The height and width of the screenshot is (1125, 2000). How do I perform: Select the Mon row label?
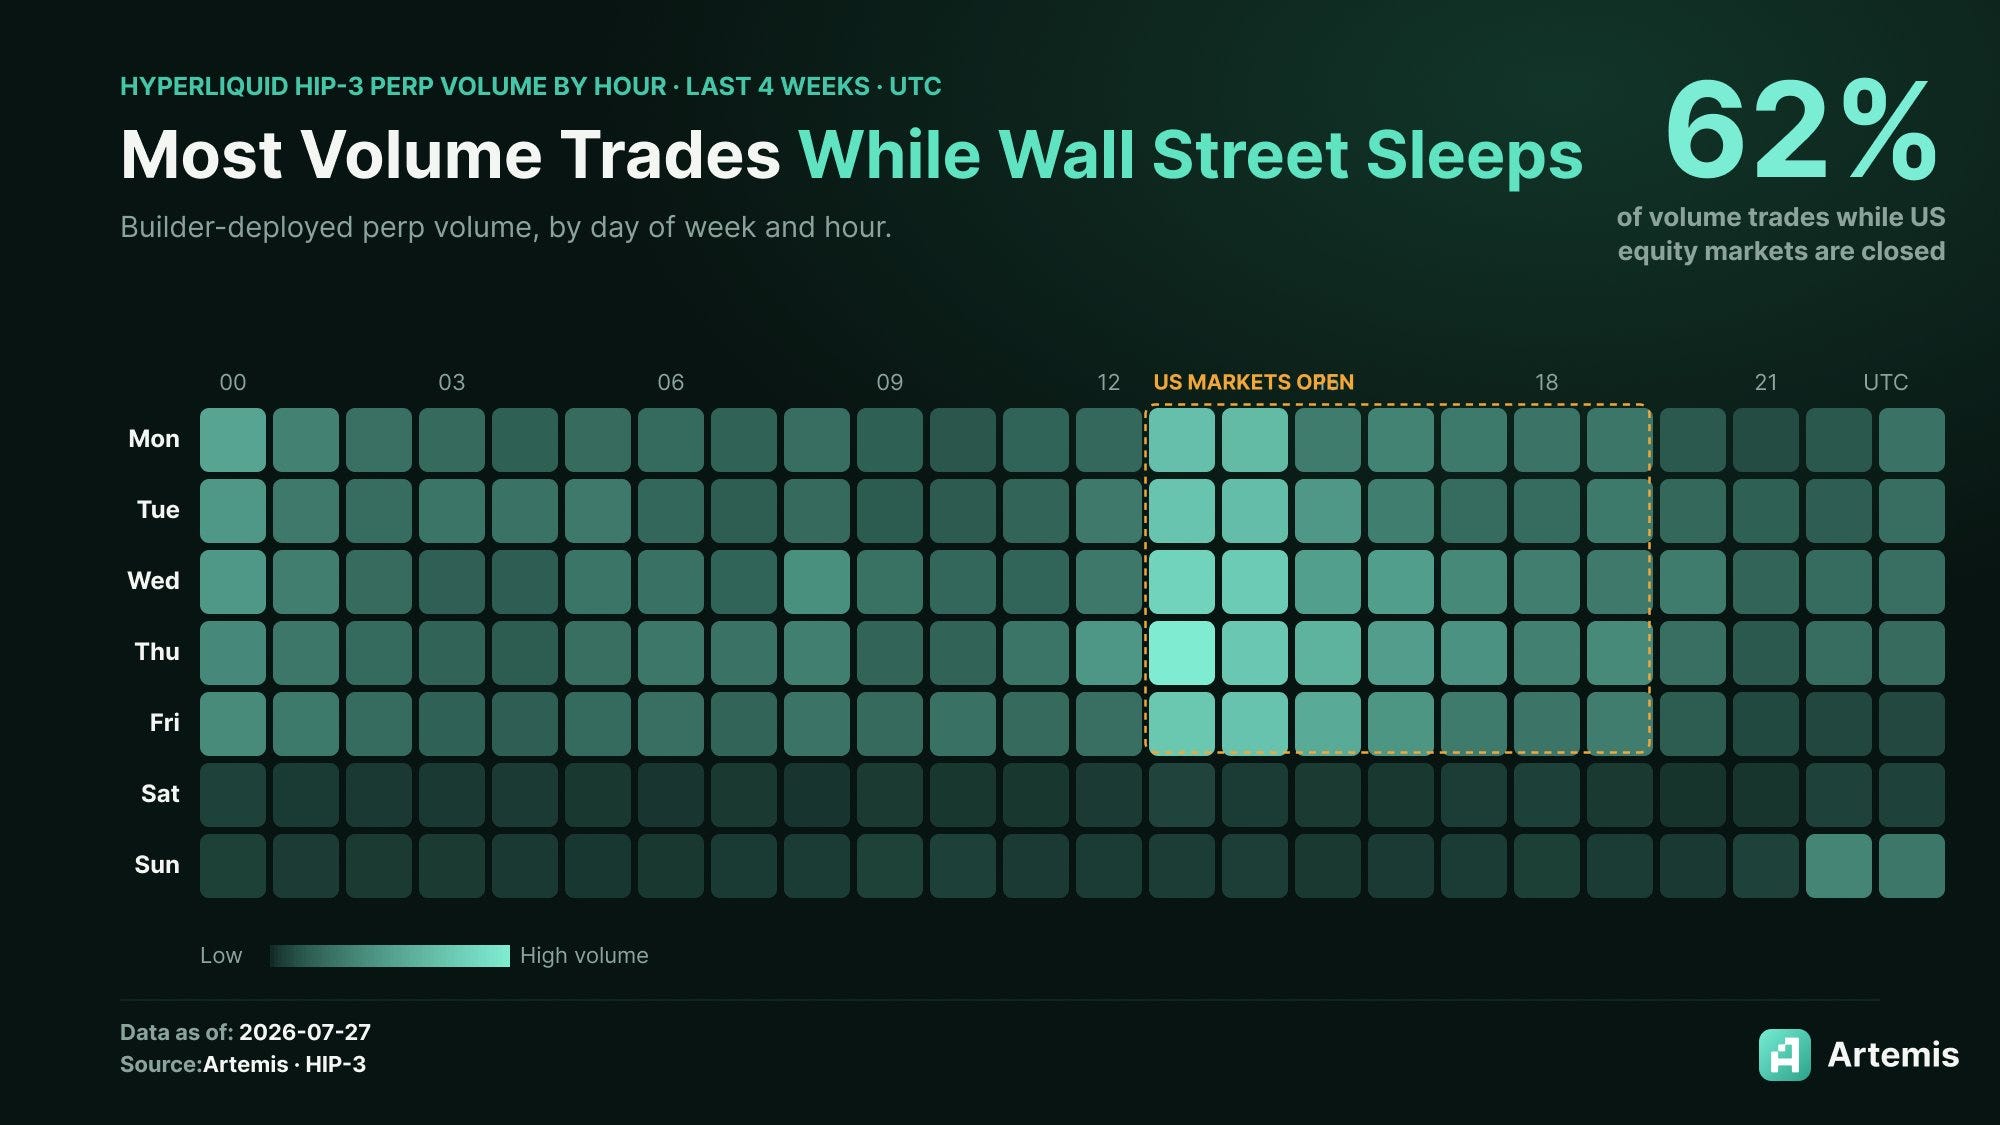click(154, 439)
